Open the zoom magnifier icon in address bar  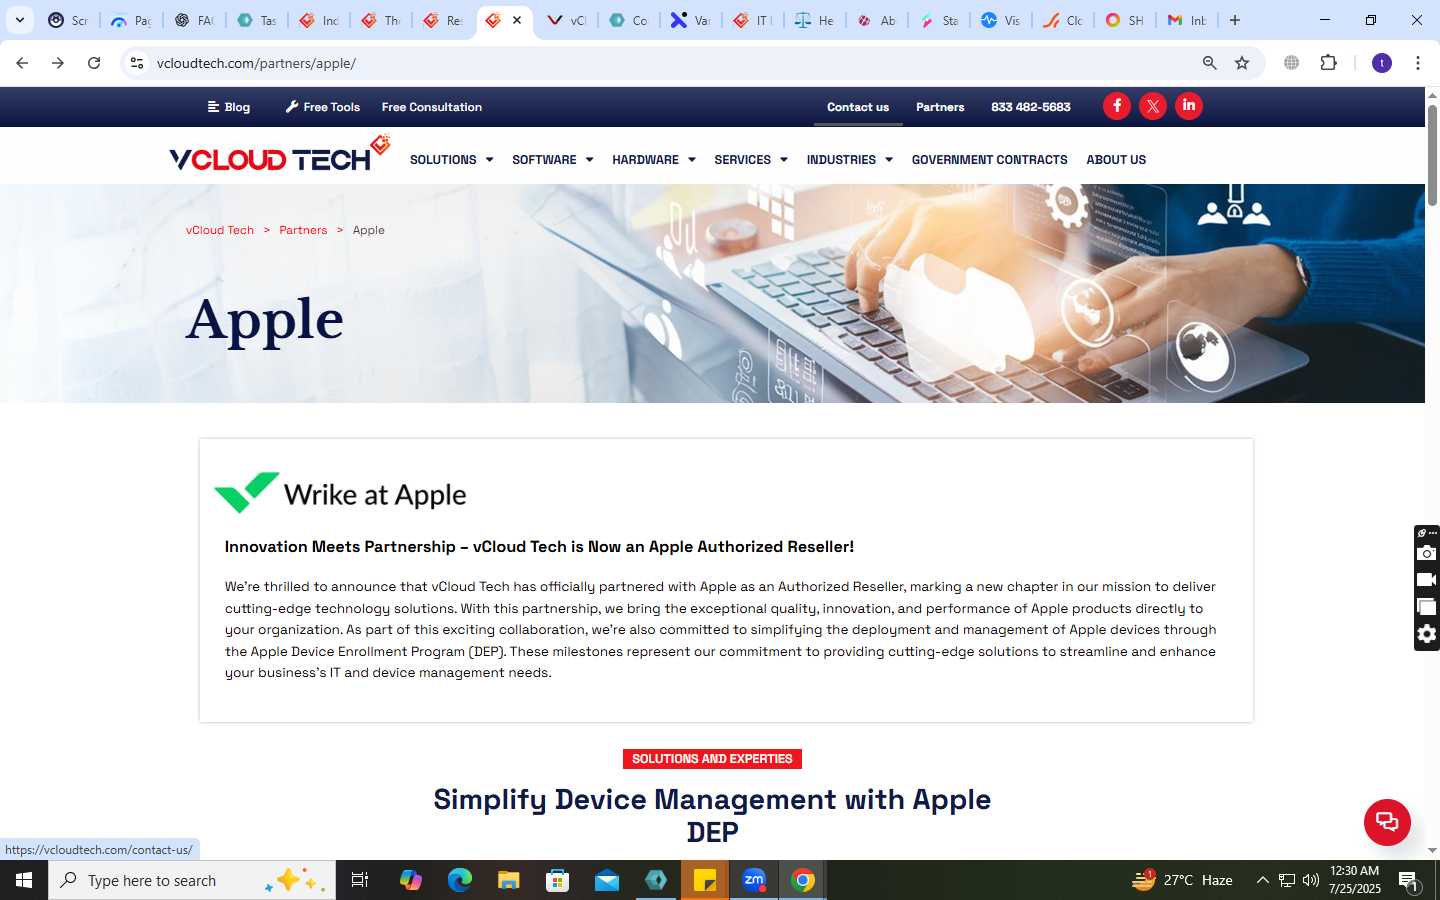click(x=1210, y=63)
